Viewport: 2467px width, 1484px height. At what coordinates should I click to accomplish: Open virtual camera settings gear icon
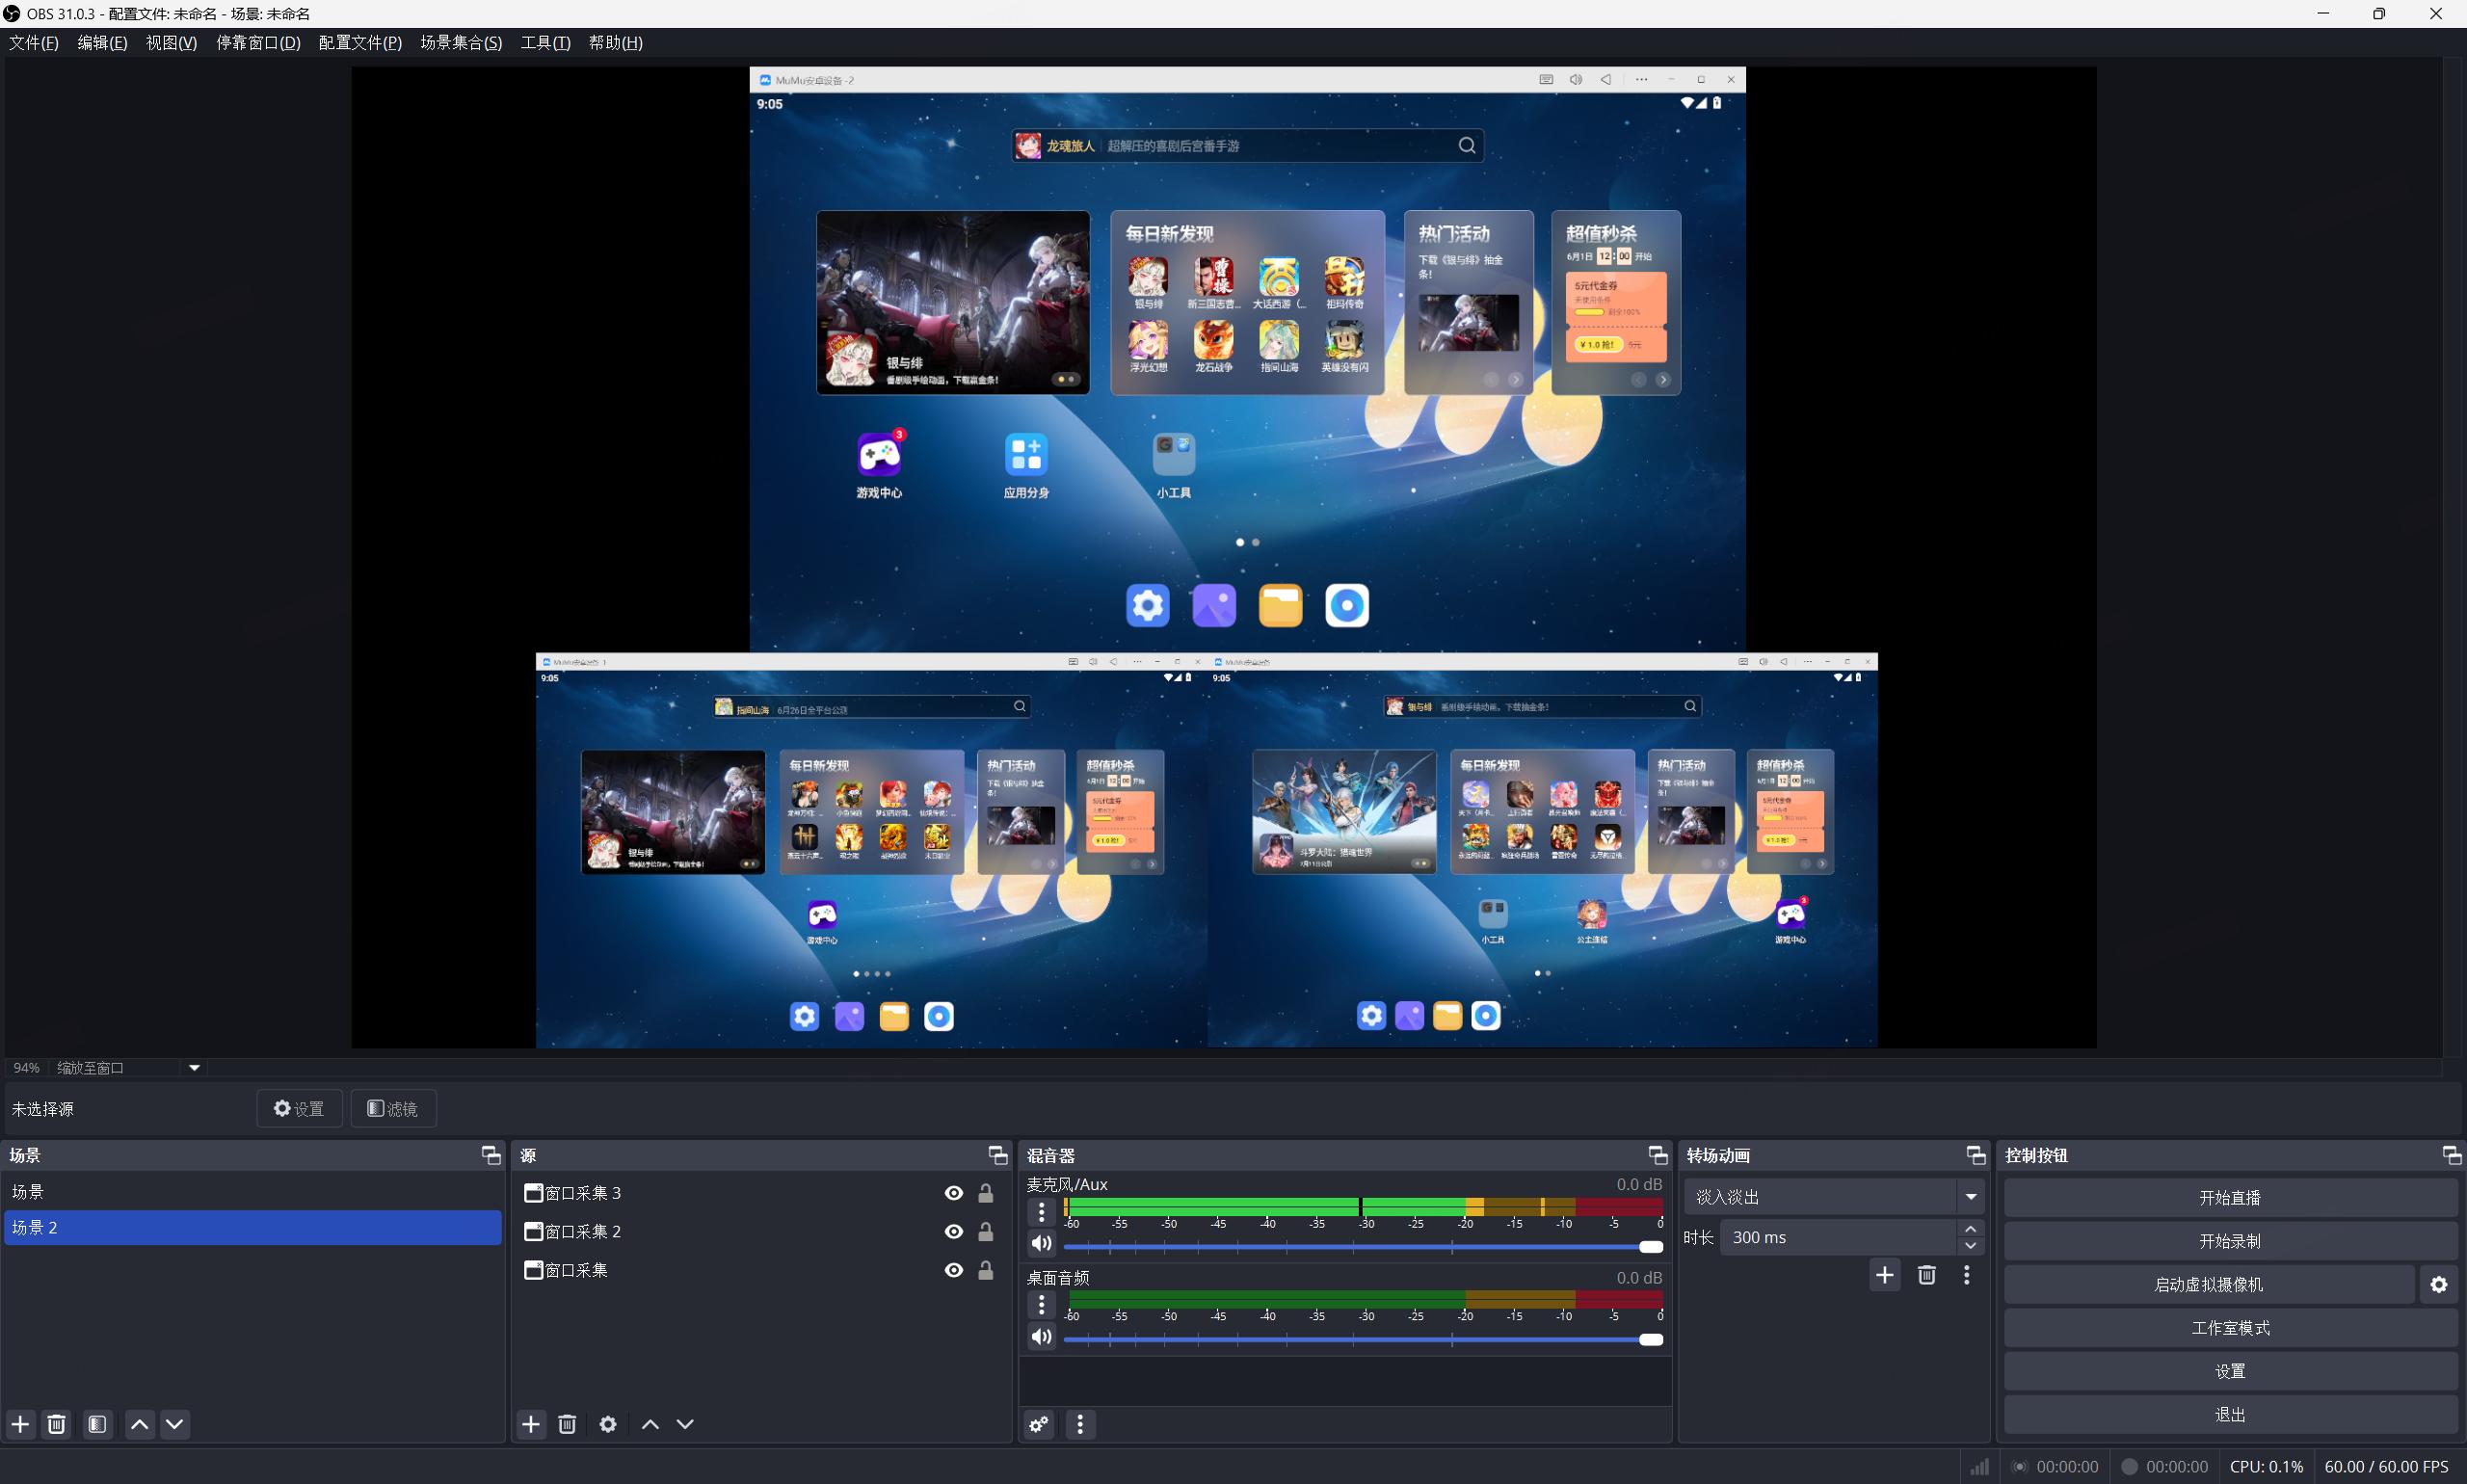coord(2438,1285)
